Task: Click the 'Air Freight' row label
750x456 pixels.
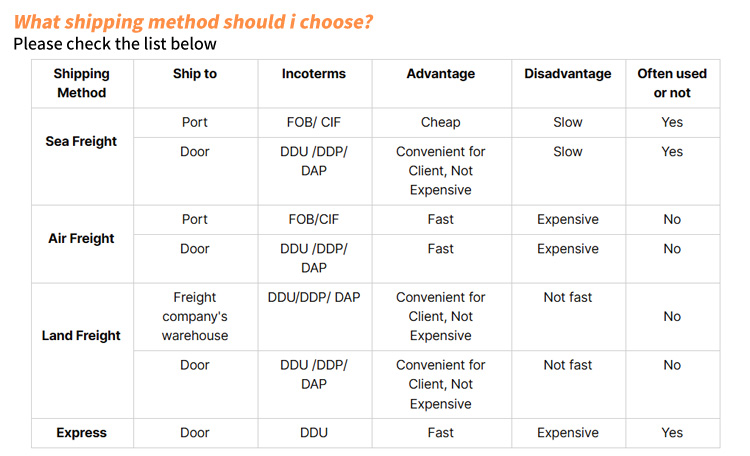Action: [81, 238]
